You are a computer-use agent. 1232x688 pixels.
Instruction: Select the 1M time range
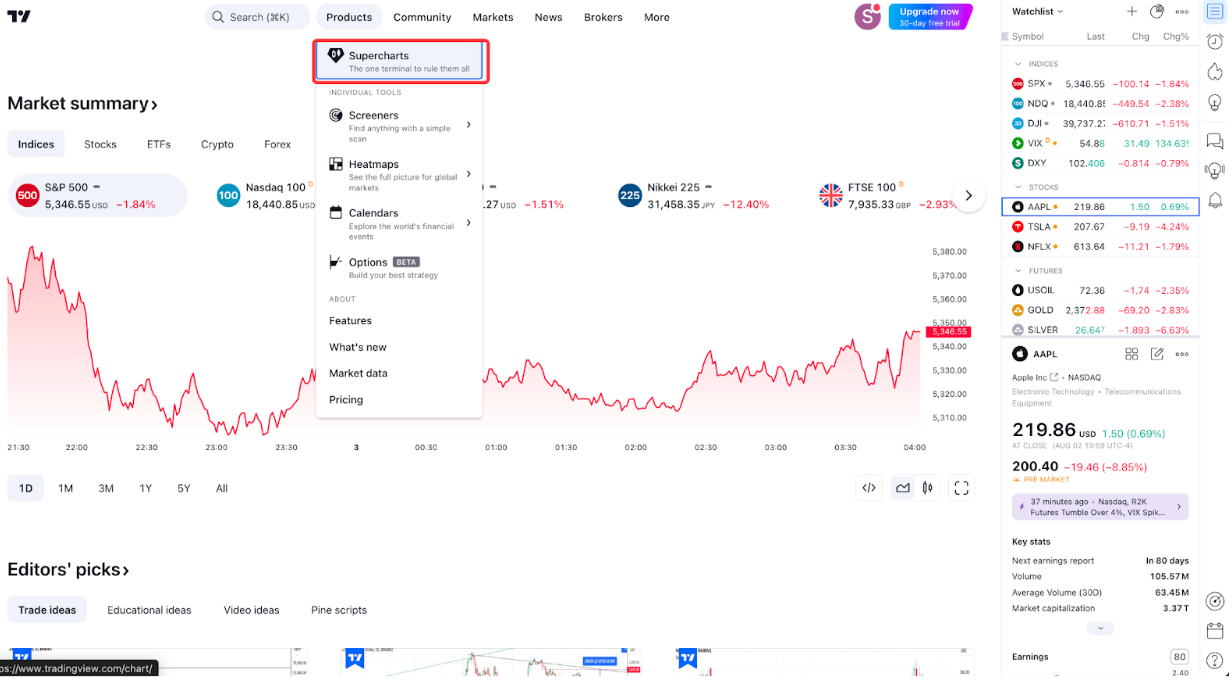(65, 488)
